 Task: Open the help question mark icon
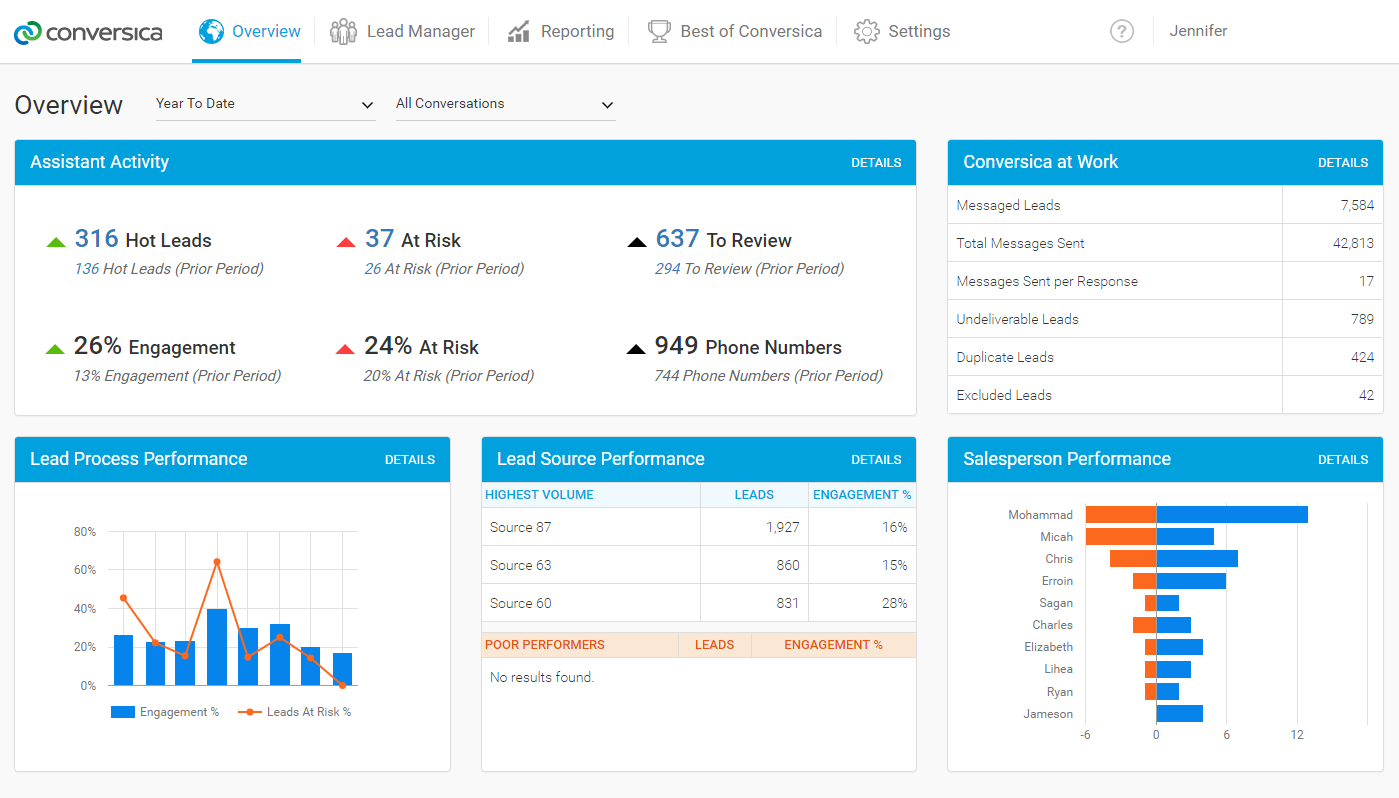click(x=1122, y=31)
